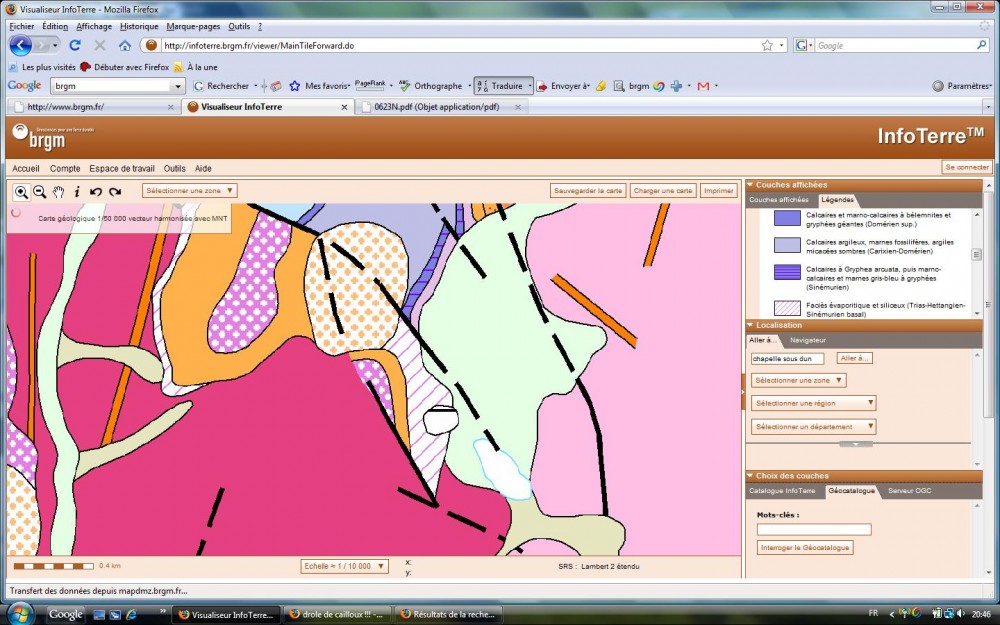This screenshot has width=1000, height=625.
Task: Click the Sauvegarder la carte button
Action: 588,190
